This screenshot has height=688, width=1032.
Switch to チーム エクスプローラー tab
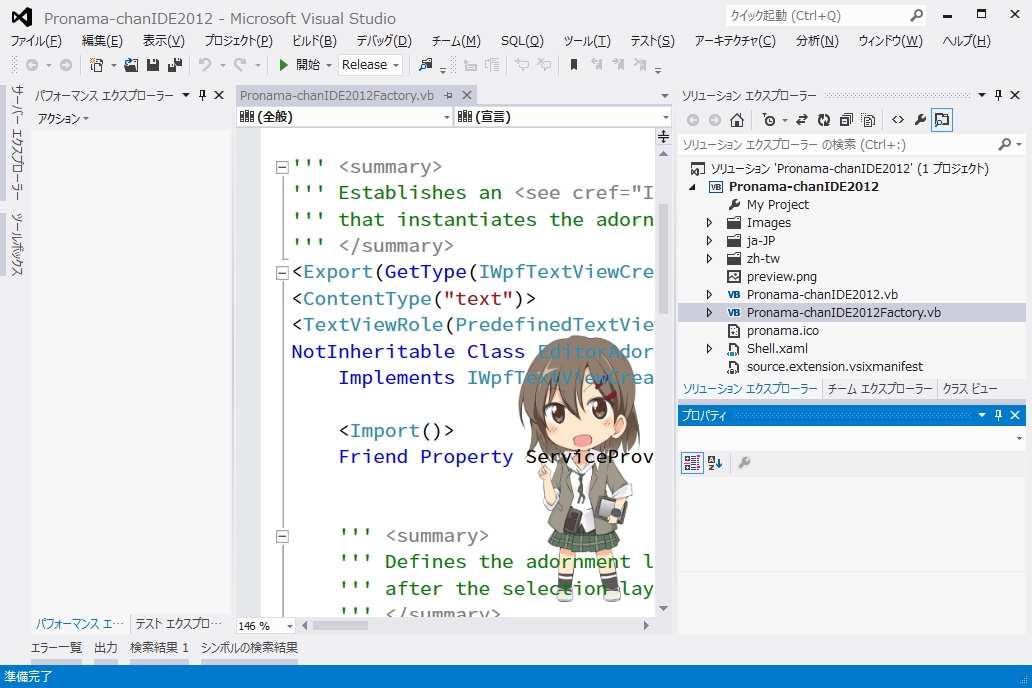click(x=879, y=389)
